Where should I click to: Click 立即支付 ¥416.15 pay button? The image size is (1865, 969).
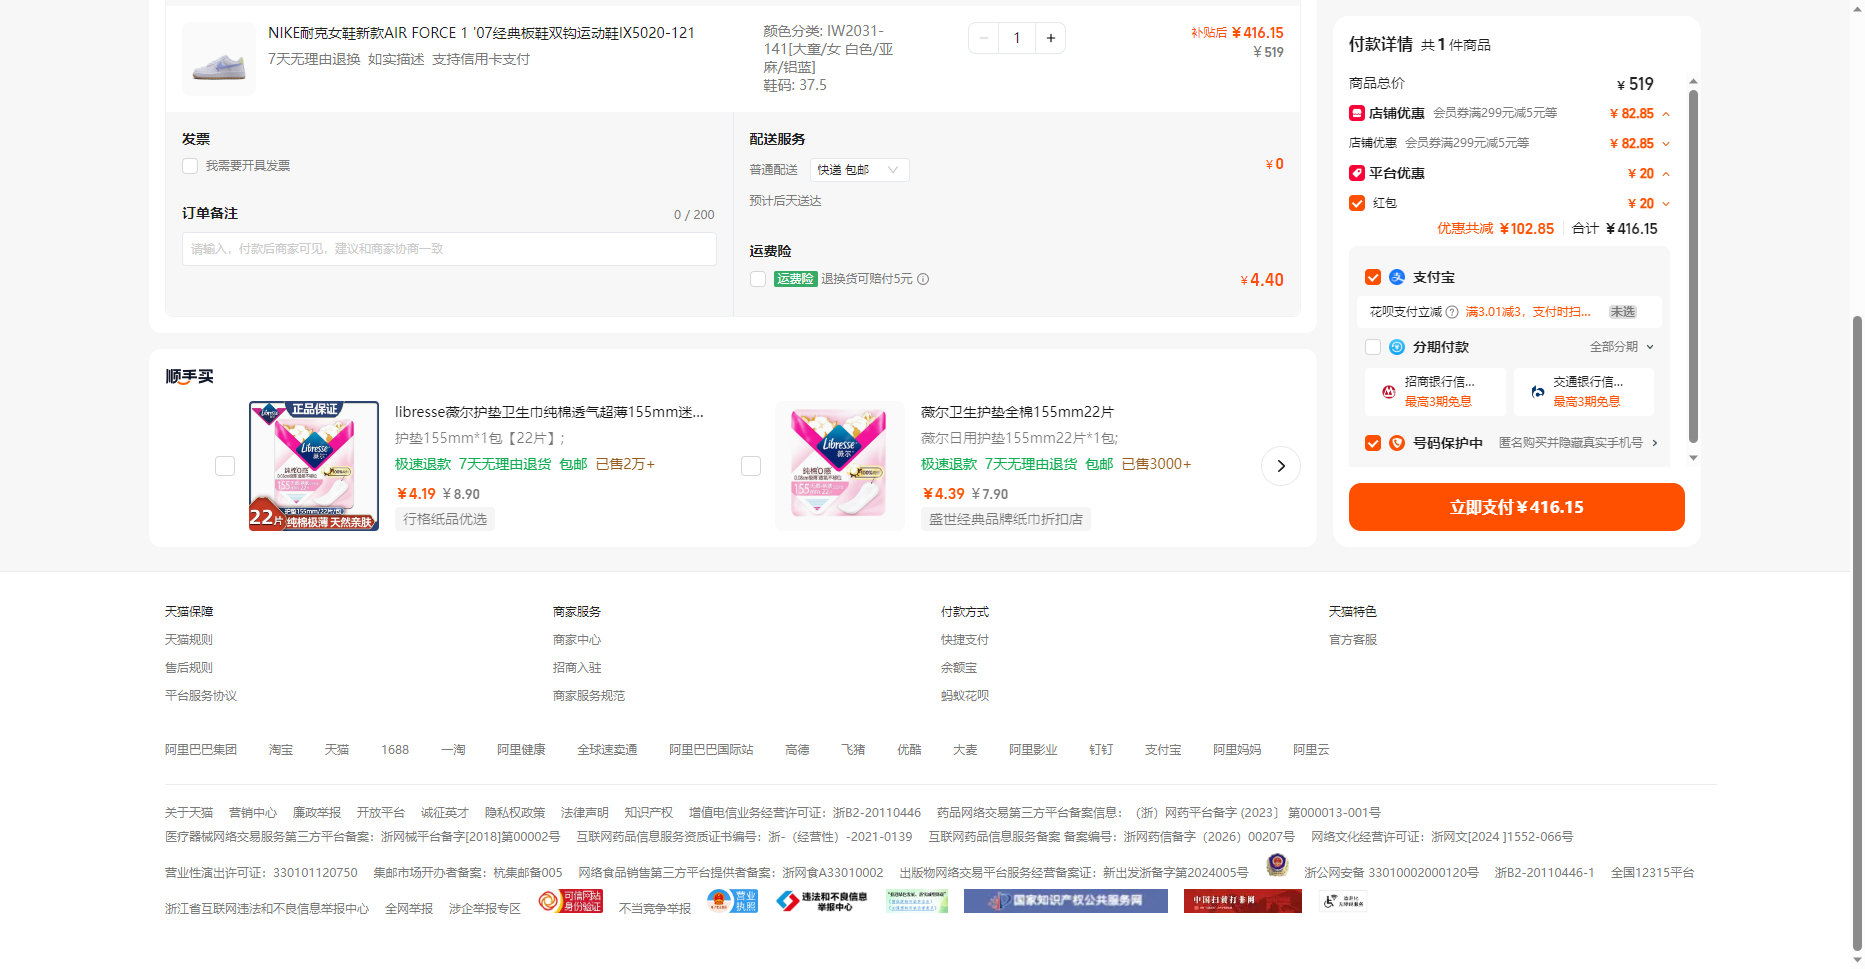pyautogui.click(x=1516, y=507)
